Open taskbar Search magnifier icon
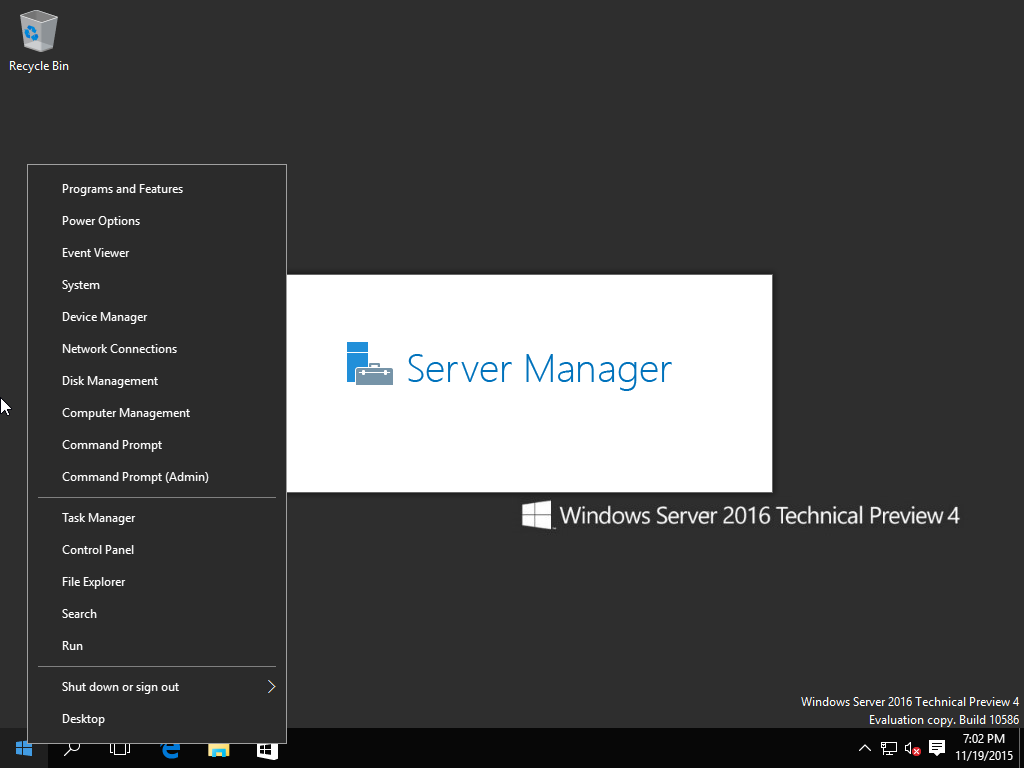 [72, 748]
